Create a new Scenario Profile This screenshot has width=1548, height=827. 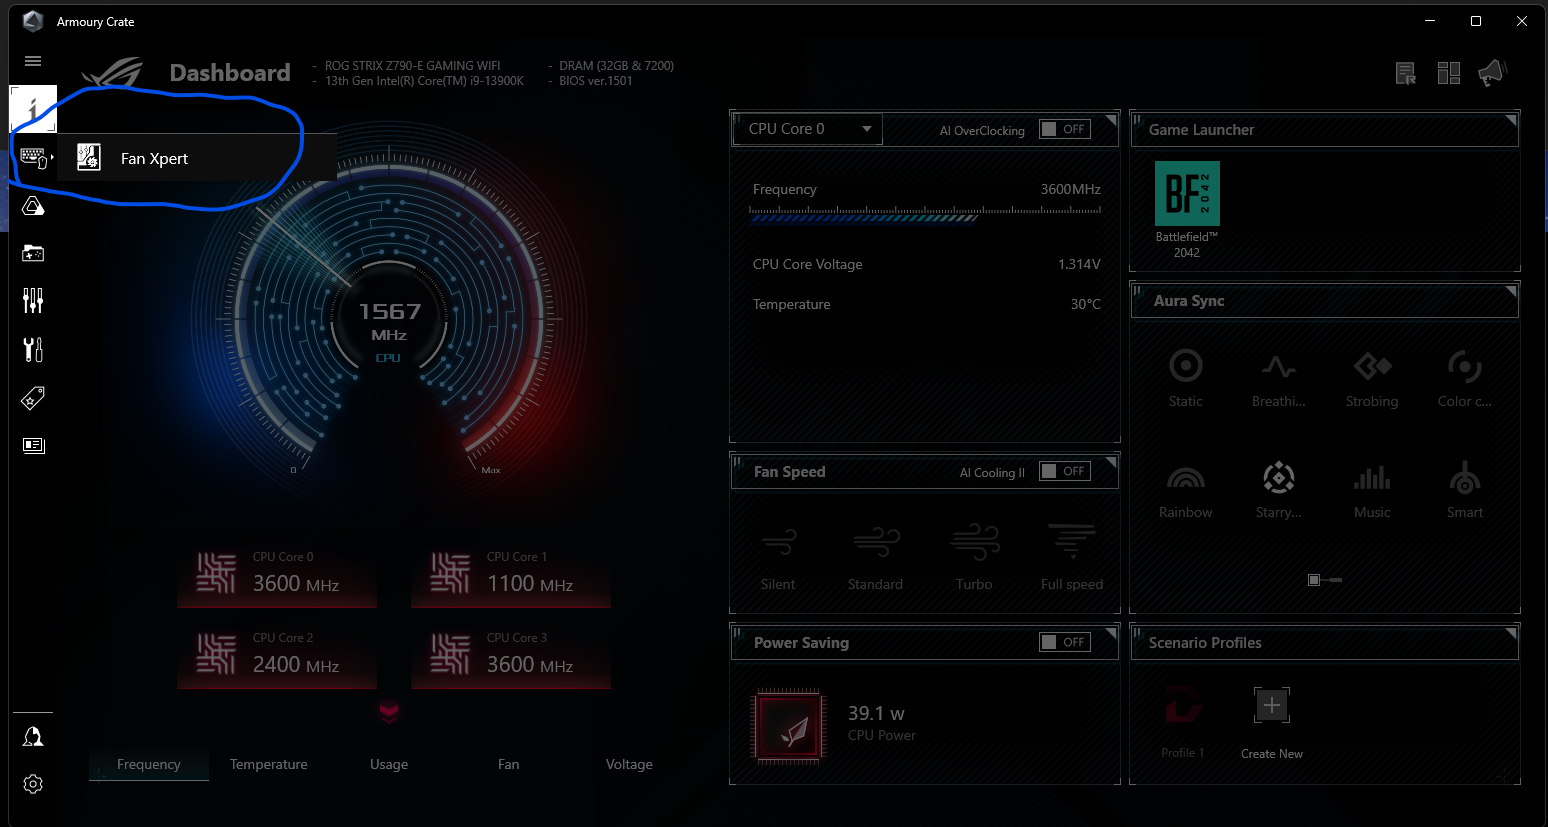[x=1271, y=705]
